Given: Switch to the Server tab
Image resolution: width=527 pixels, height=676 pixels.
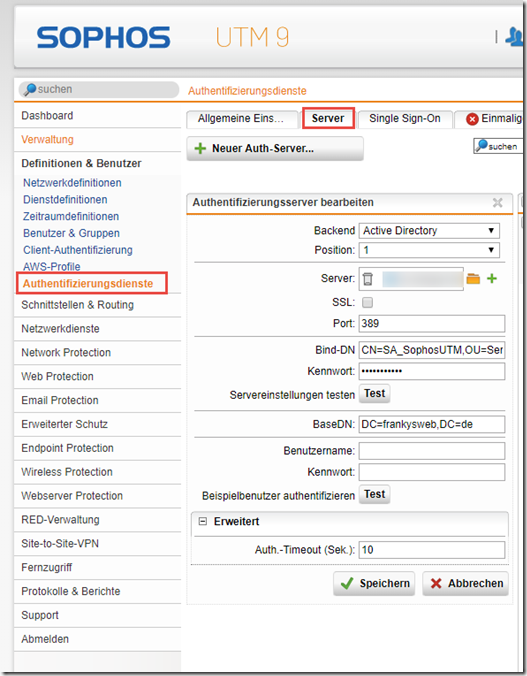Looking at the screenshot, I should click(x=328, y=119).
